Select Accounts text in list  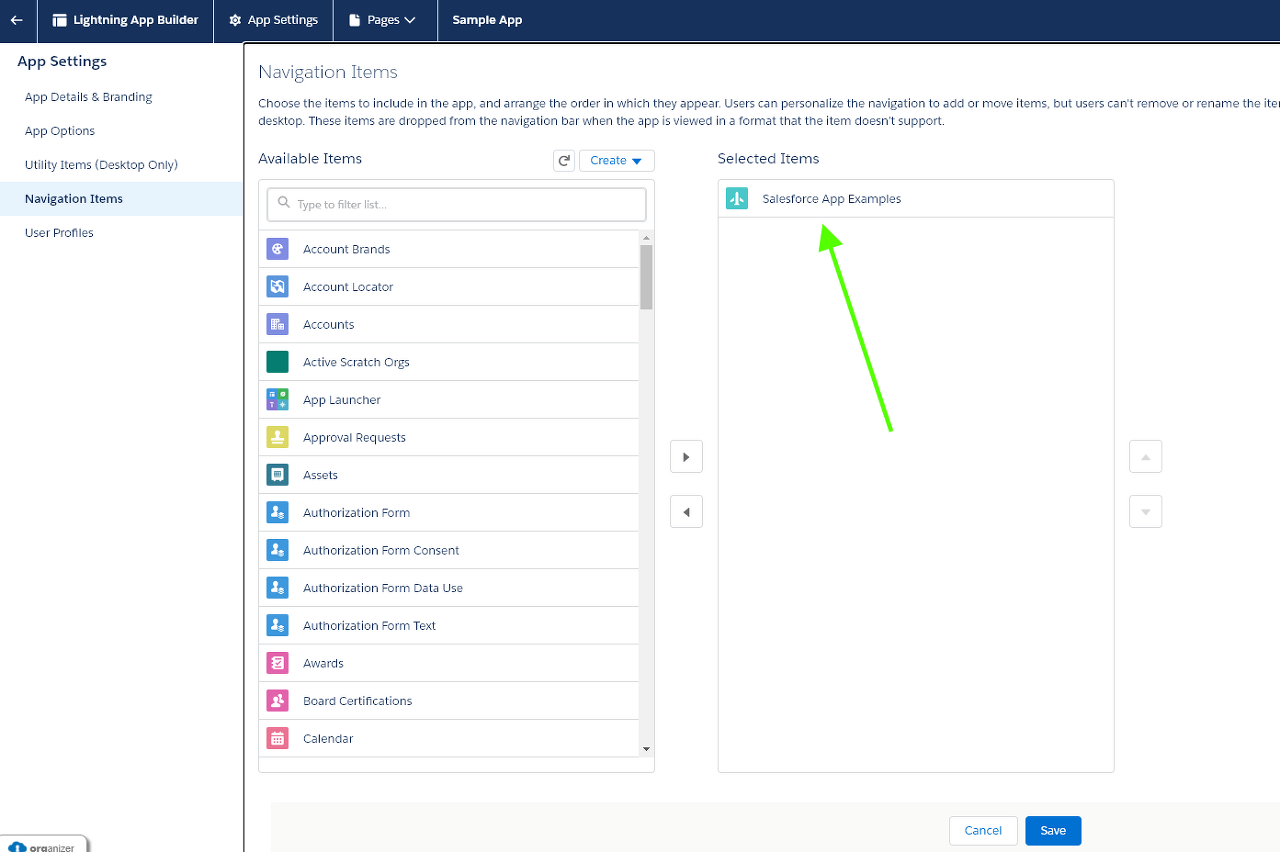(x=328, y=324)
